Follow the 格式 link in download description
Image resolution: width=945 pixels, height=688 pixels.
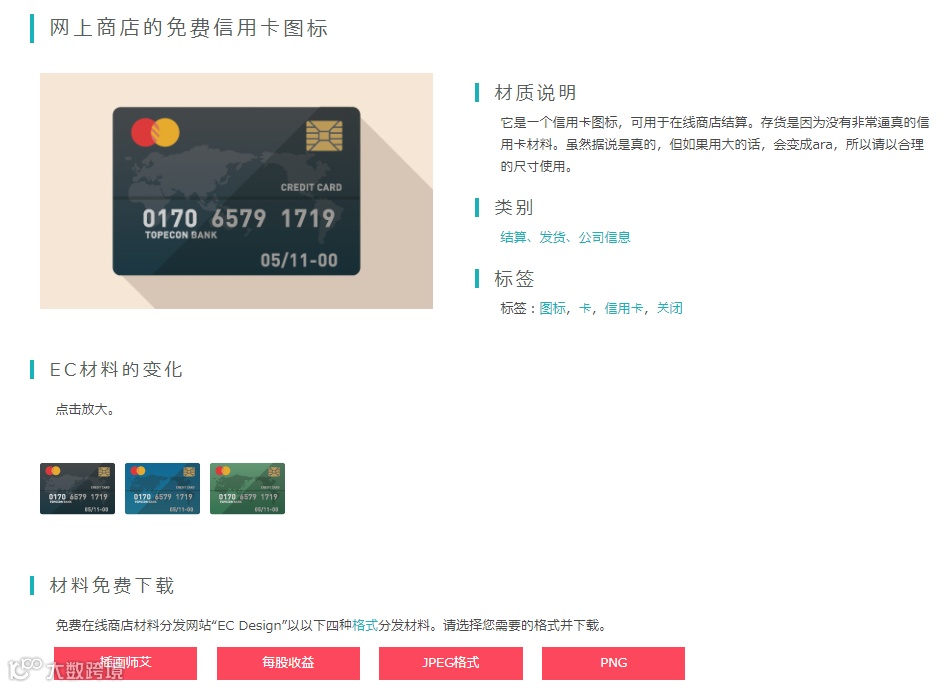(x=365, y=625)
